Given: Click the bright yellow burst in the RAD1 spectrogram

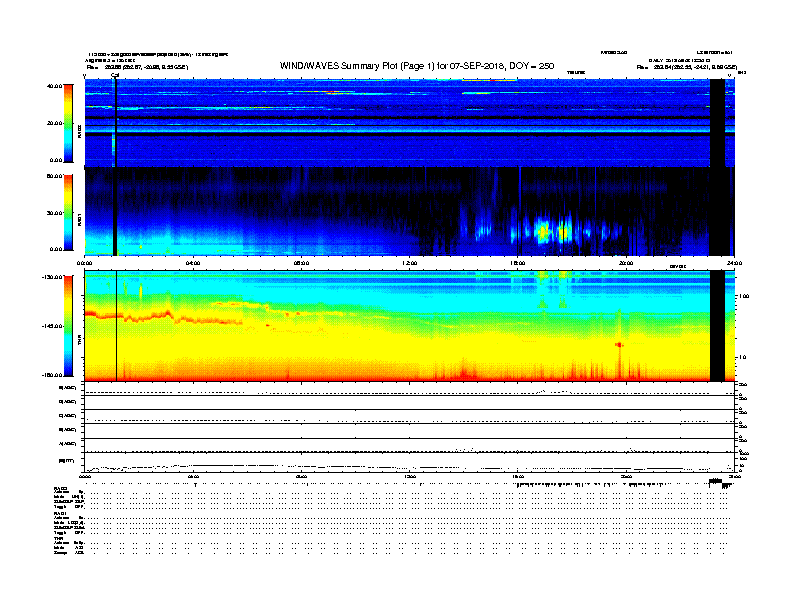Looking at the screenshot, I should [543, 232].
